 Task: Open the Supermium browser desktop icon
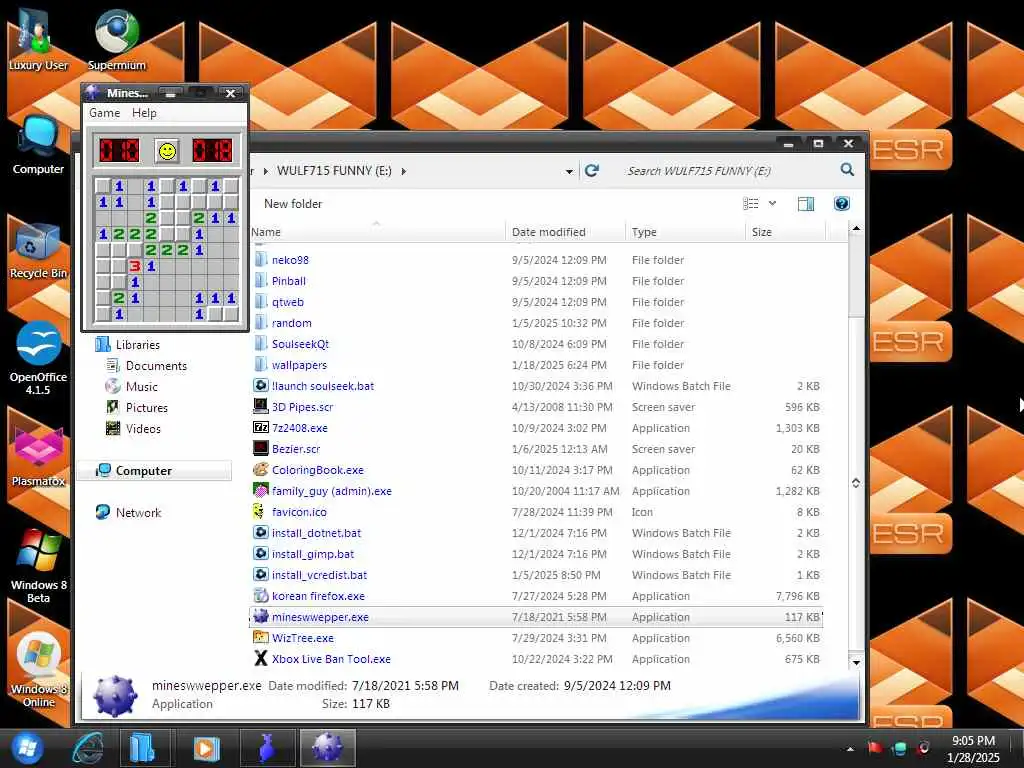pos(116,40)
